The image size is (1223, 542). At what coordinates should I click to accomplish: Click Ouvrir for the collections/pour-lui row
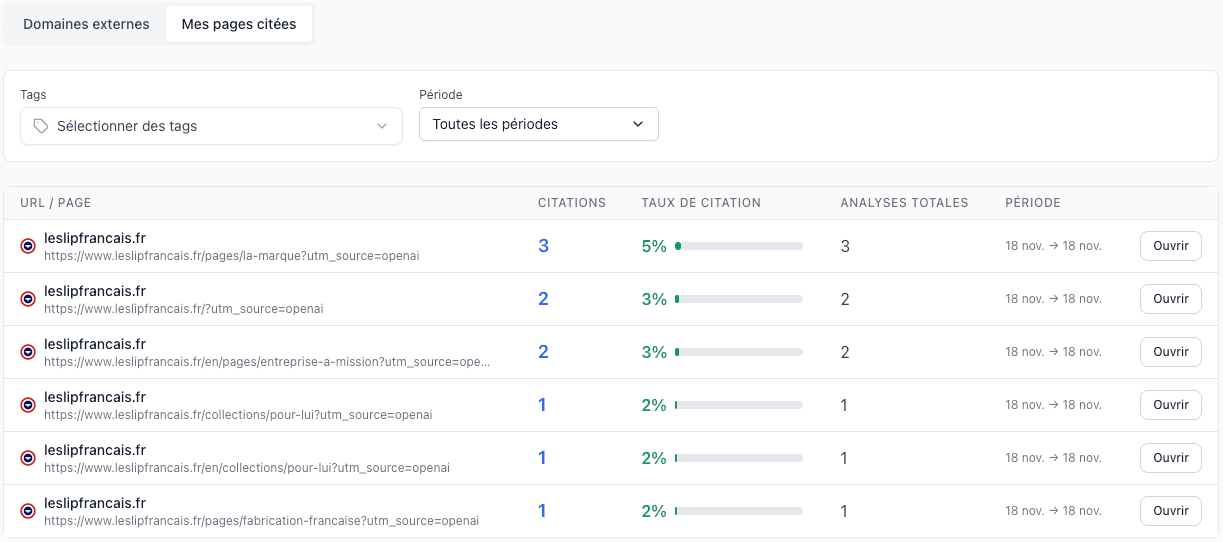pyautogui.click(x=1171, y=405)
